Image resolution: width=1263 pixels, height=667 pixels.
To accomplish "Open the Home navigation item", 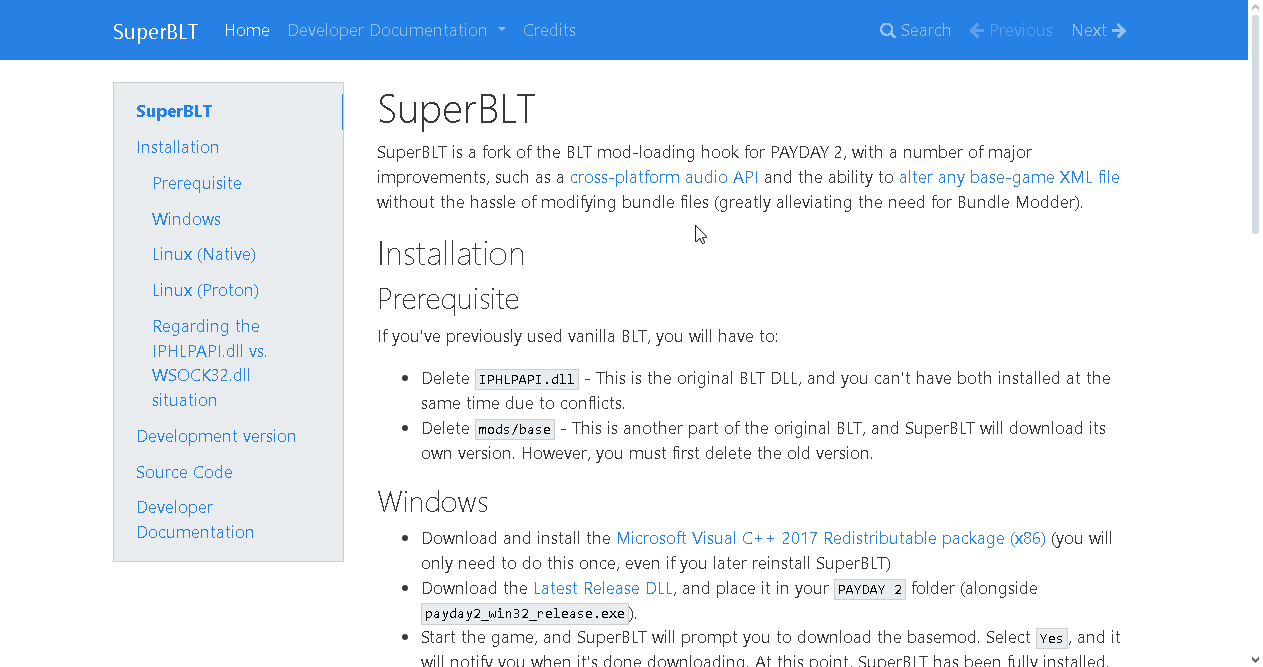I will pyautogui.click(x=247, y=30).
